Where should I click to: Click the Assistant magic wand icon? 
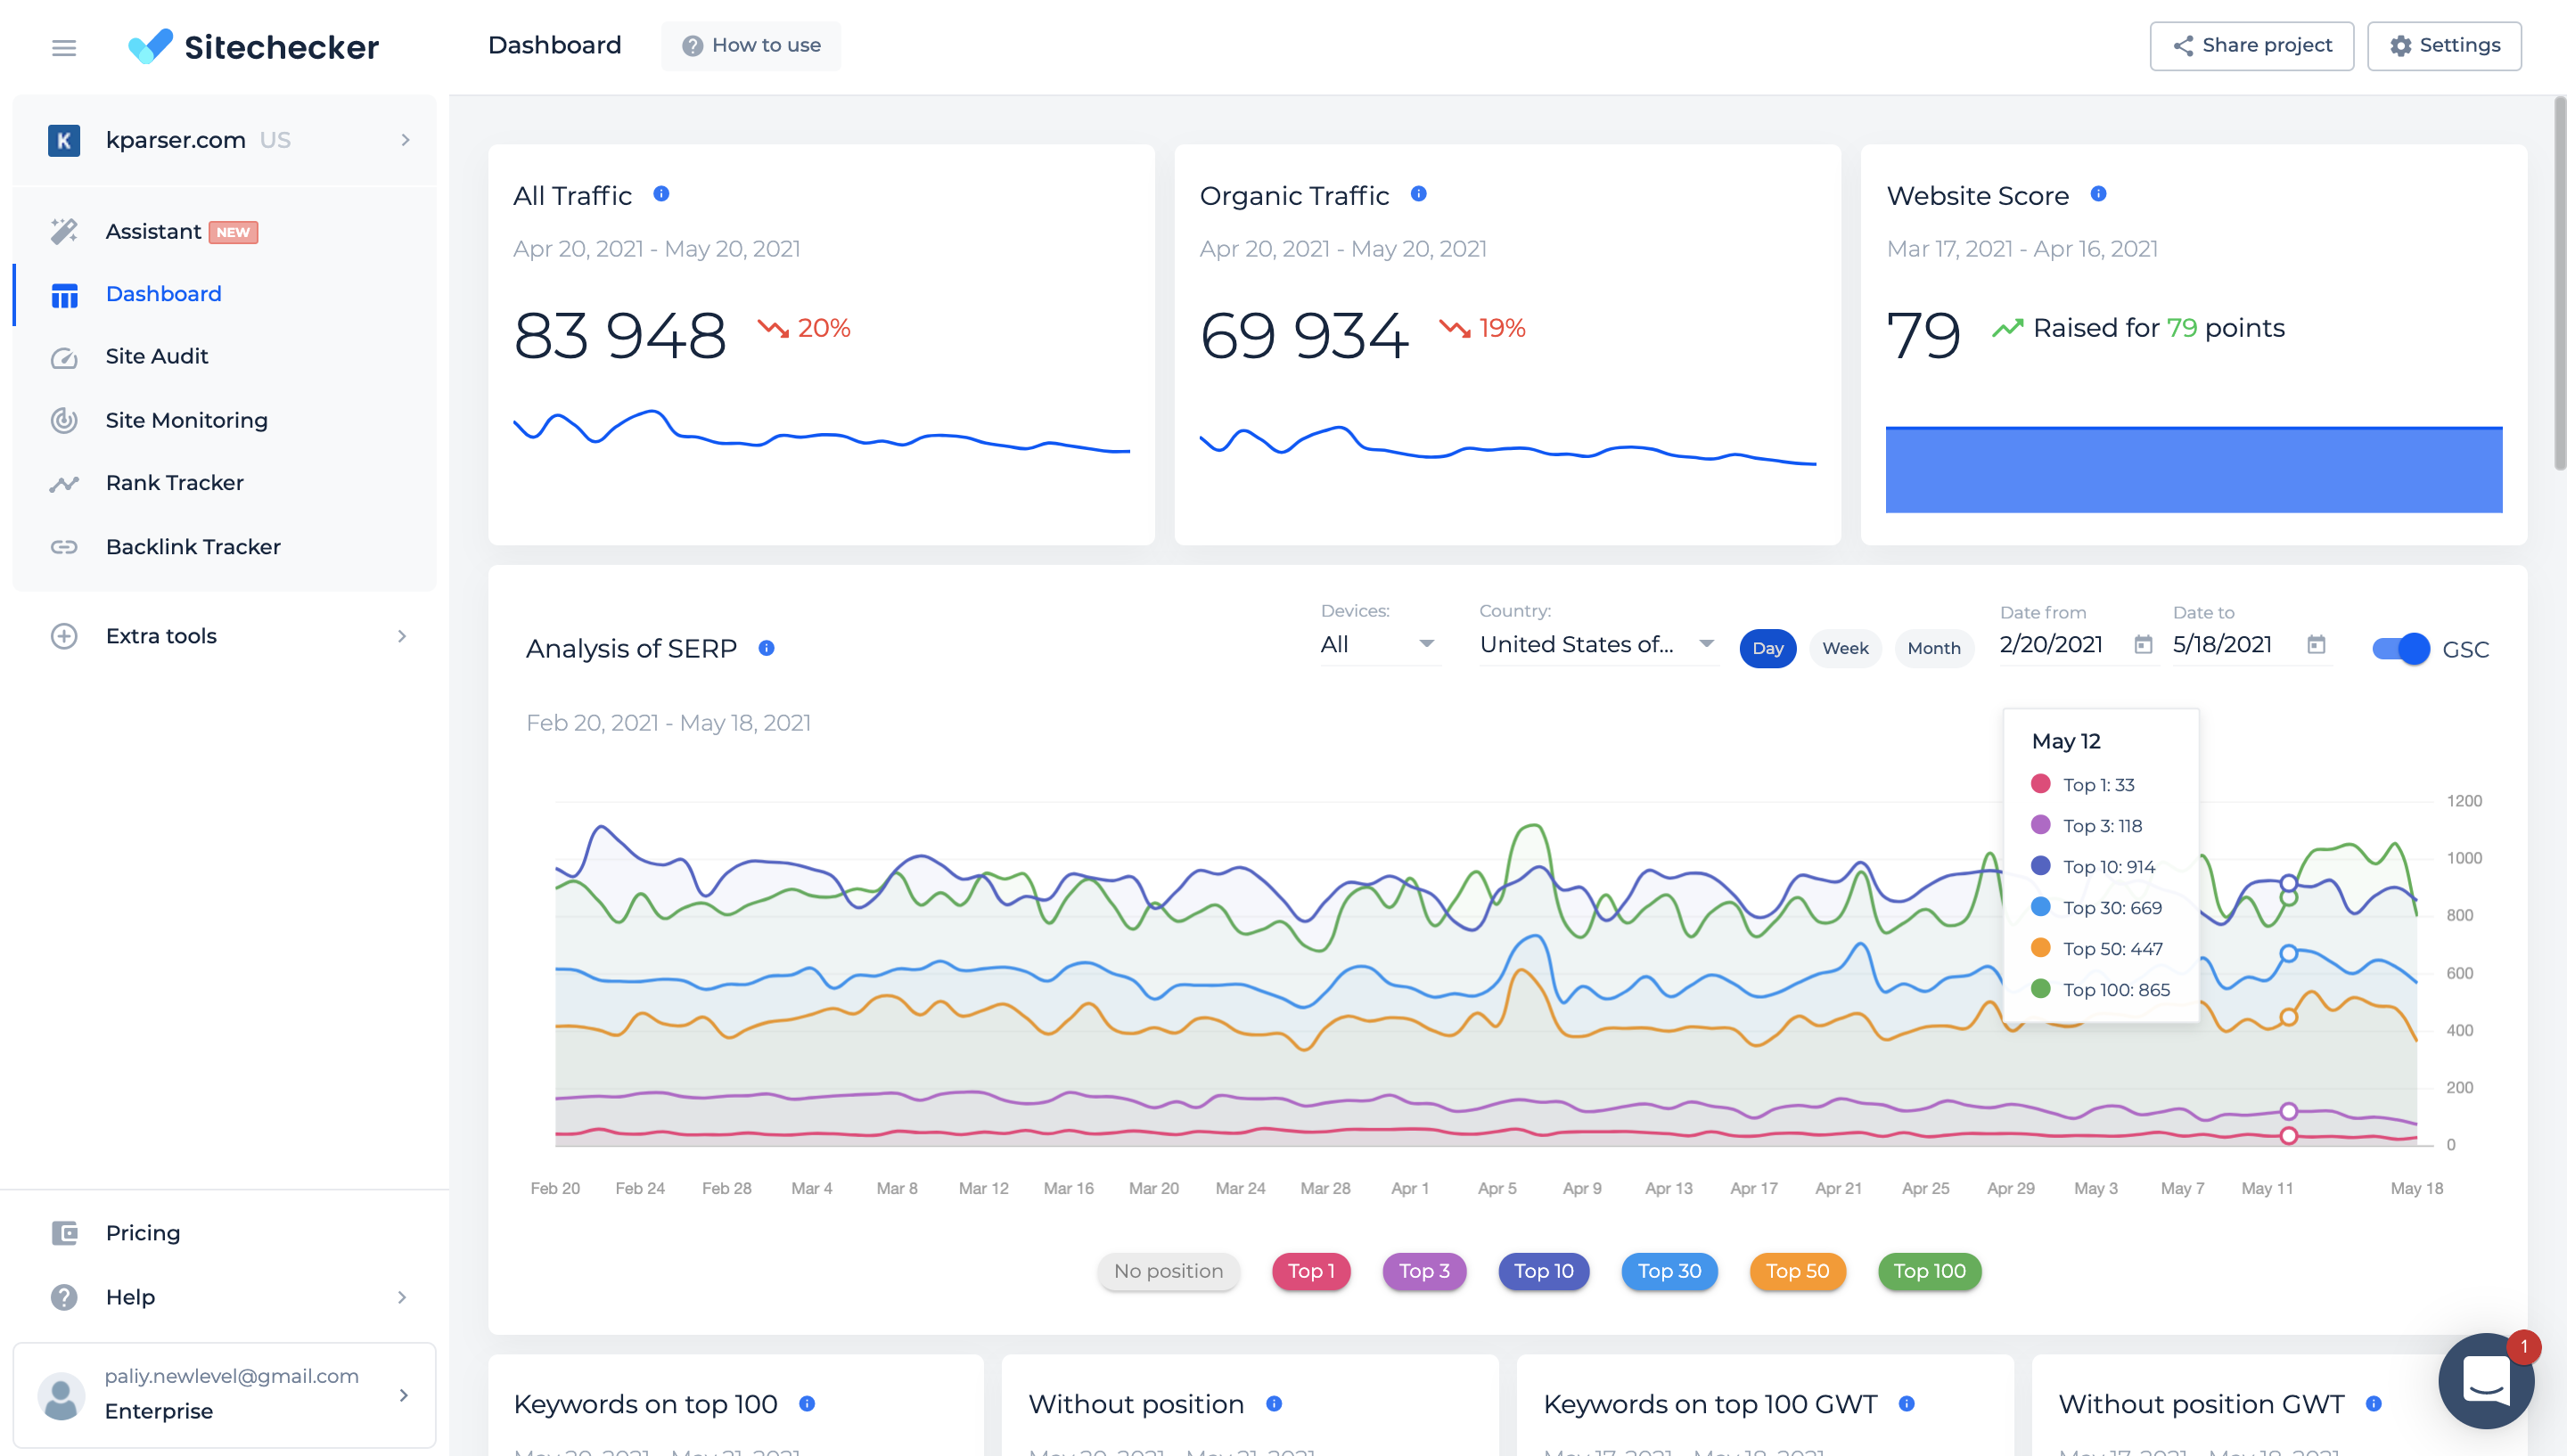tap(64, 231)
